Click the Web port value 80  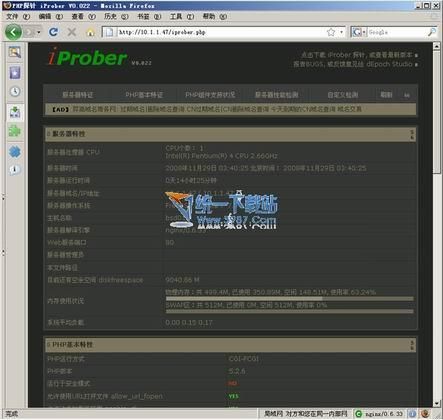coord(169,243)
